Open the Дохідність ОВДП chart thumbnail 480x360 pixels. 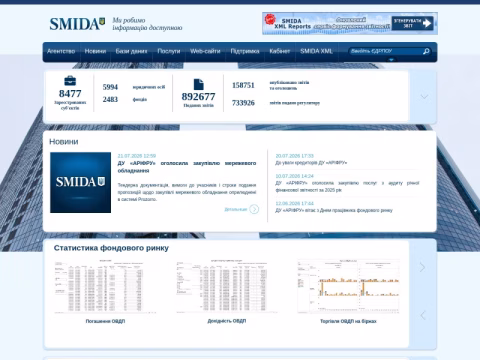[227, 287]
